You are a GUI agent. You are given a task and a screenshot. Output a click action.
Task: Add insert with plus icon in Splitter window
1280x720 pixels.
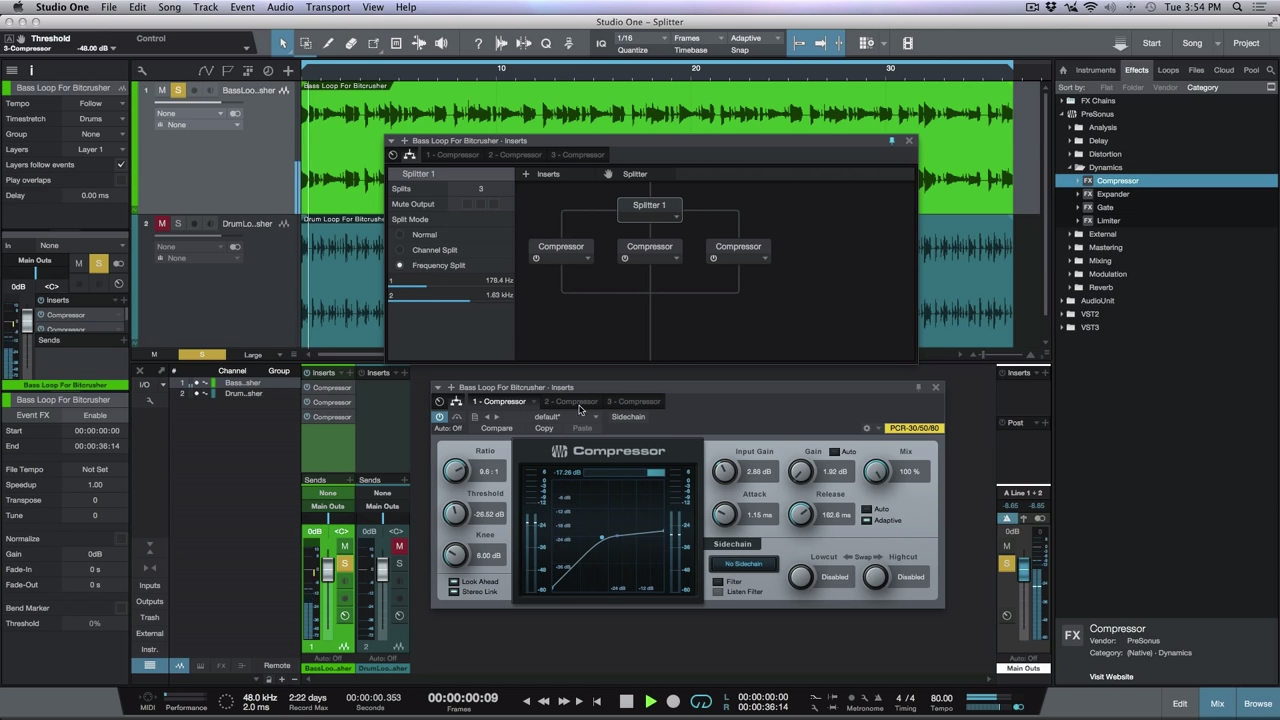pos(526,174)
